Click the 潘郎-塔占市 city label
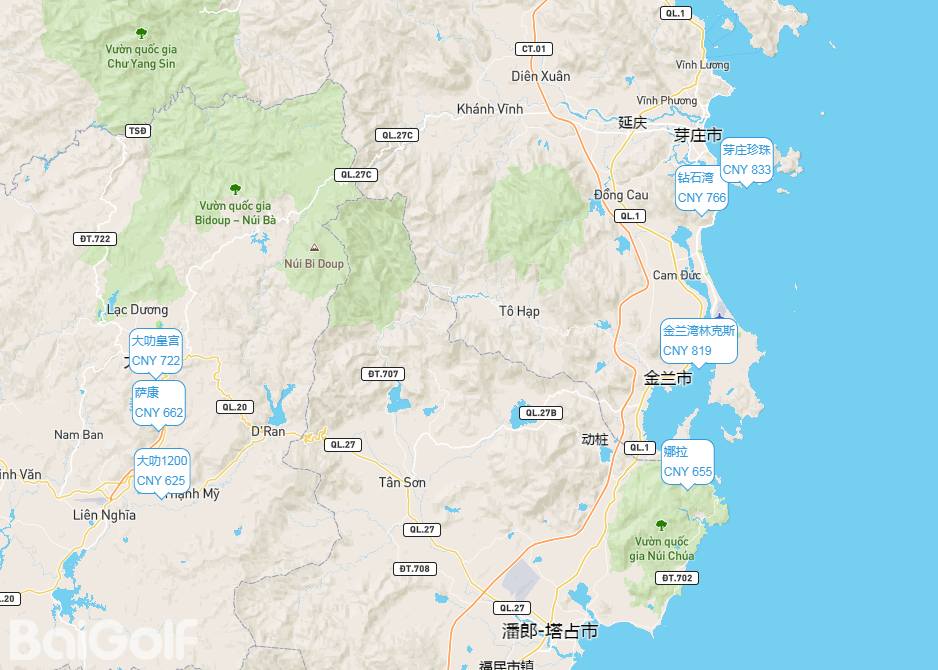Image resolution: width=938 pixels, height=670 pixels. coord(550,631)
